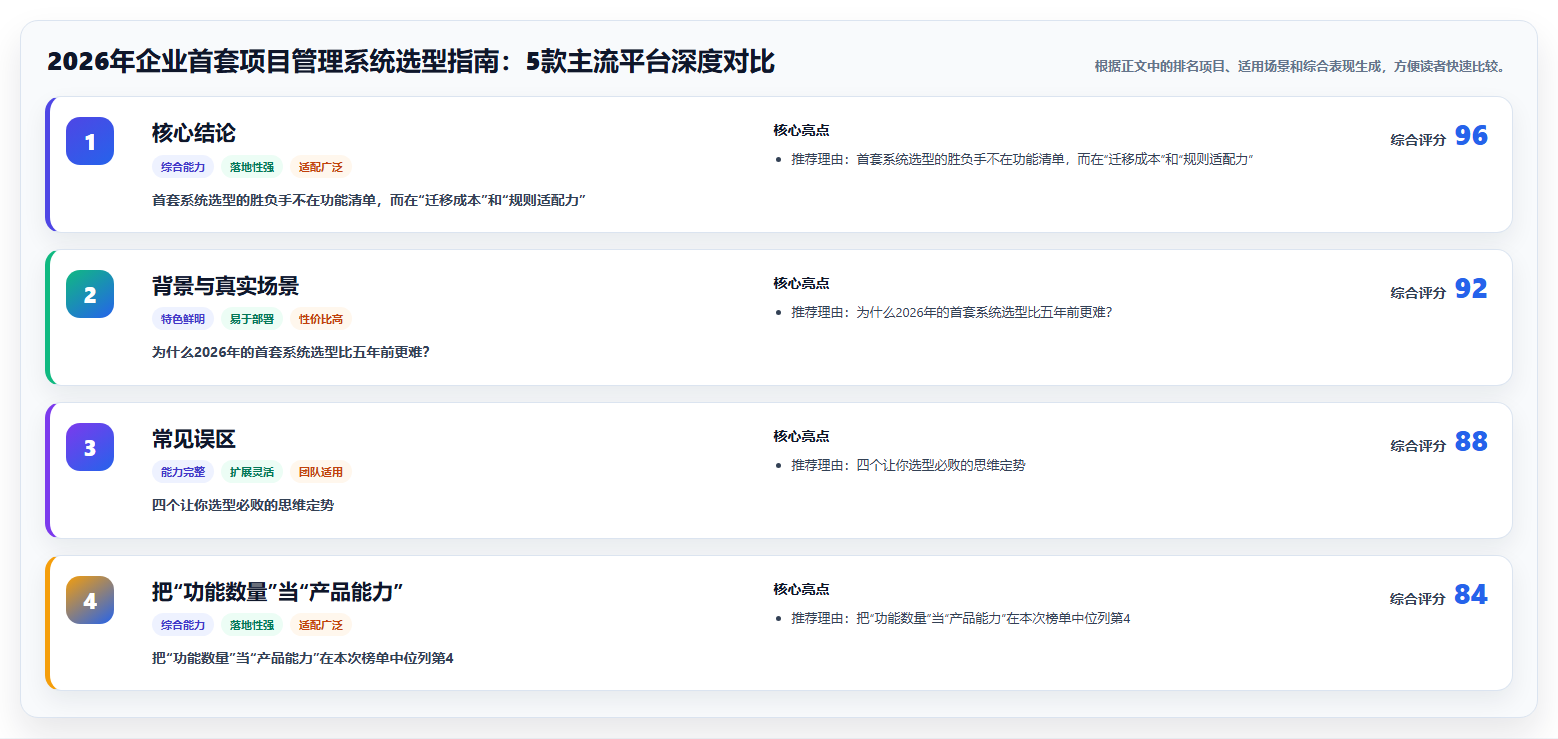Viewport: 1558px width, 739px height.
Task: Open the 常见误区 card title
Action: tap(194, 439)
